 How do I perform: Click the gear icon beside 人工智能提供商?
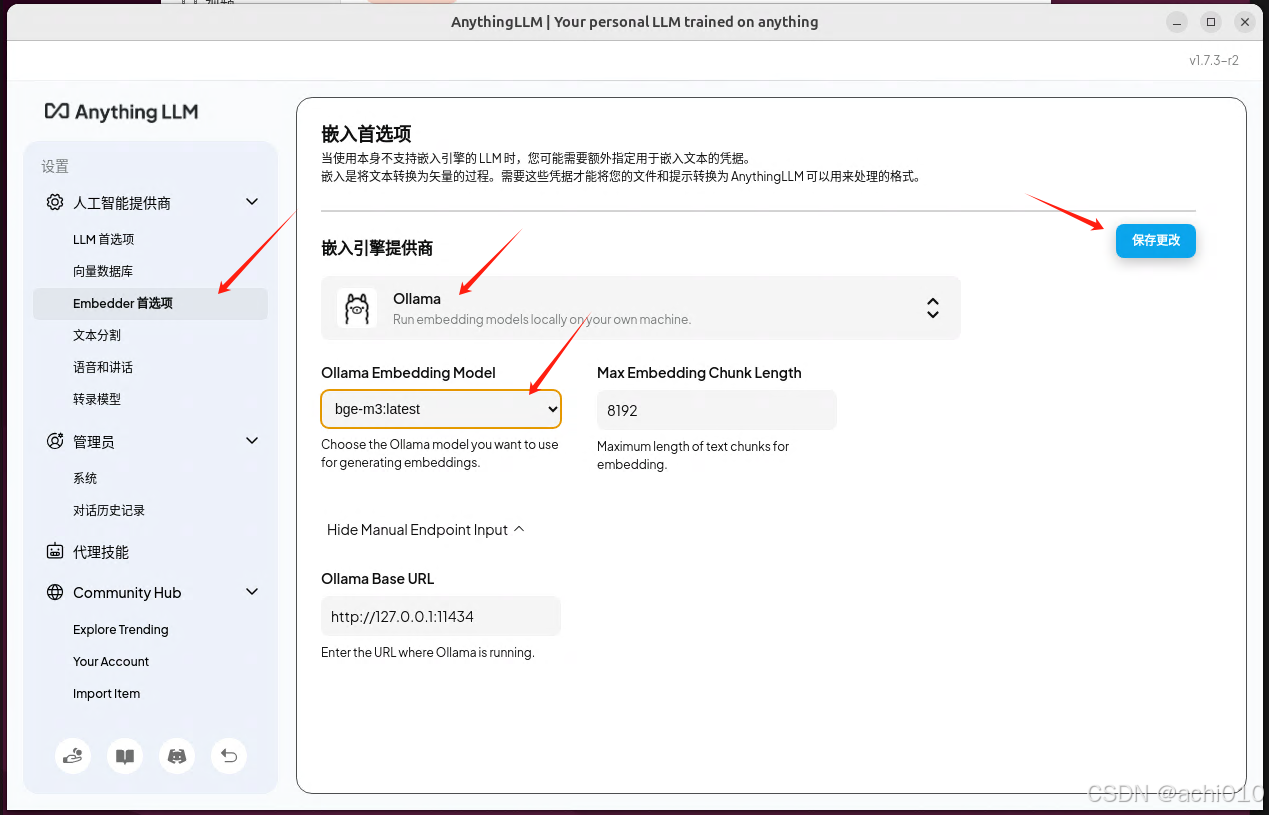point(55,202)
